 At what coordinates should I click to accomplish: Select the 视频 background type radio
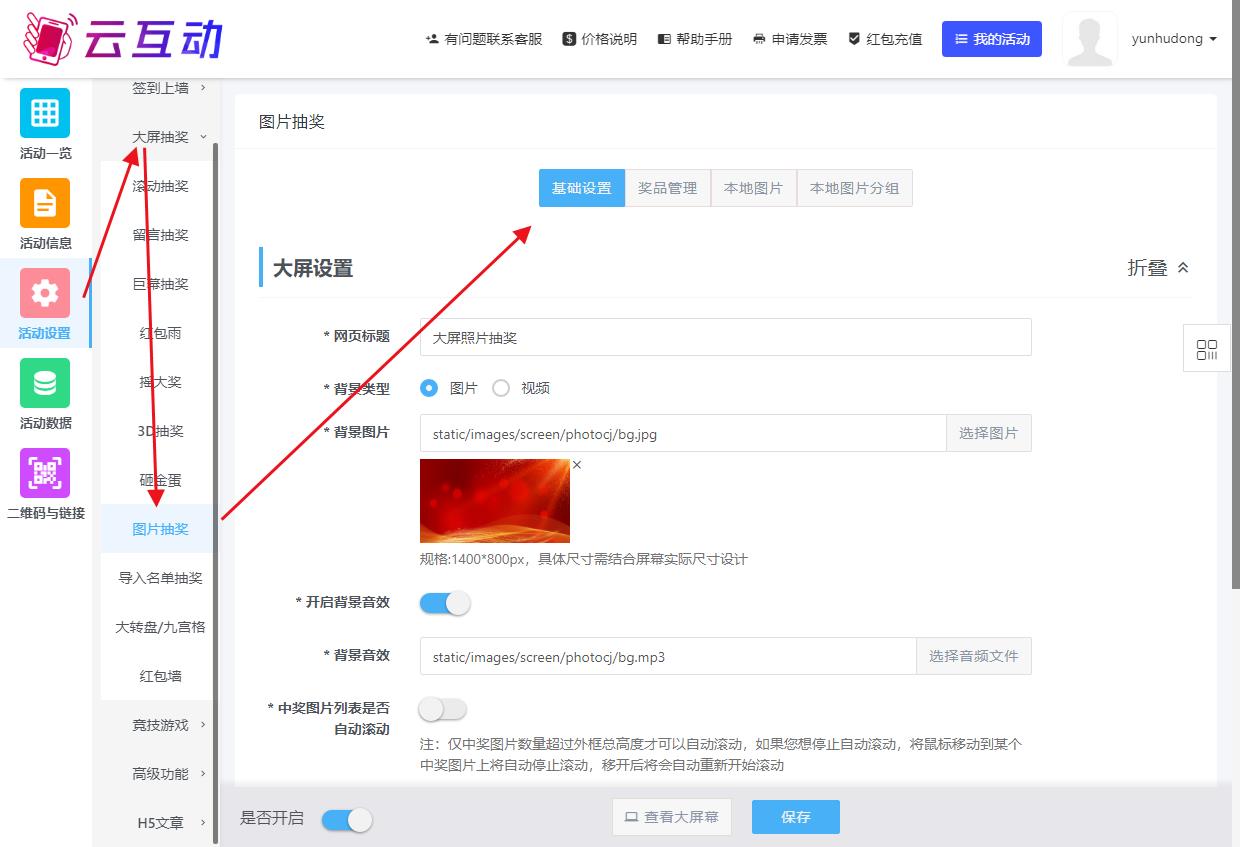click(x=501, y=388)
